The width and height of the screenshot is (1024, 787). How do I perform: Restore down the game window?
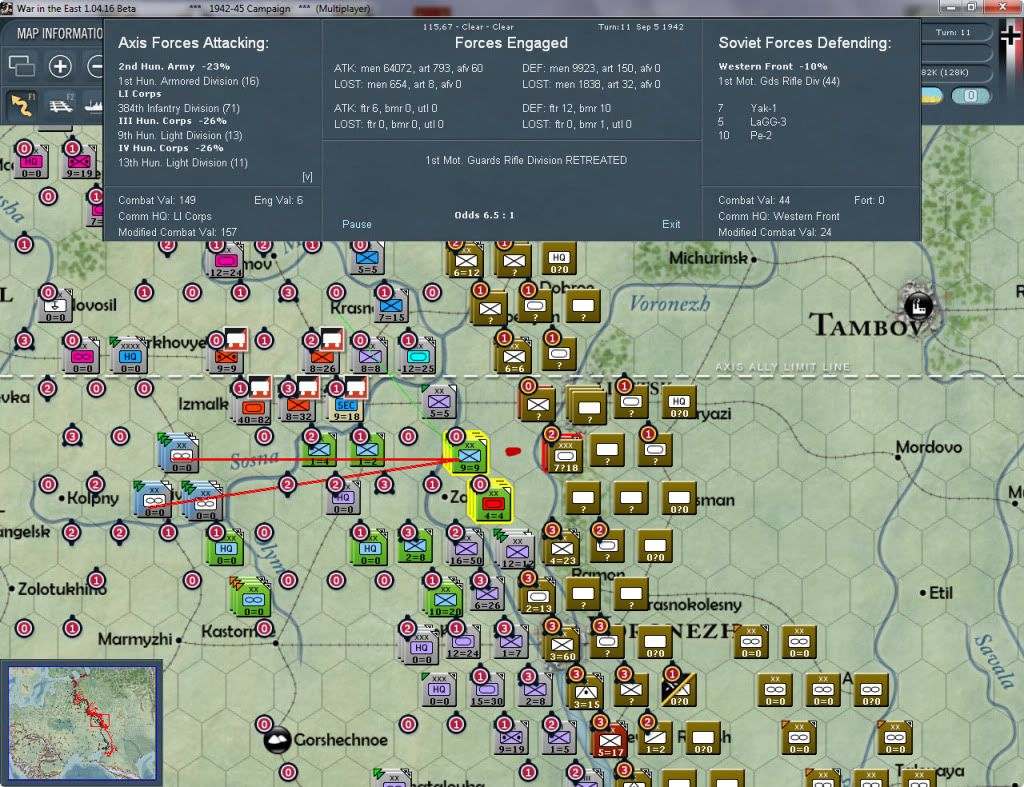(972, 7)
